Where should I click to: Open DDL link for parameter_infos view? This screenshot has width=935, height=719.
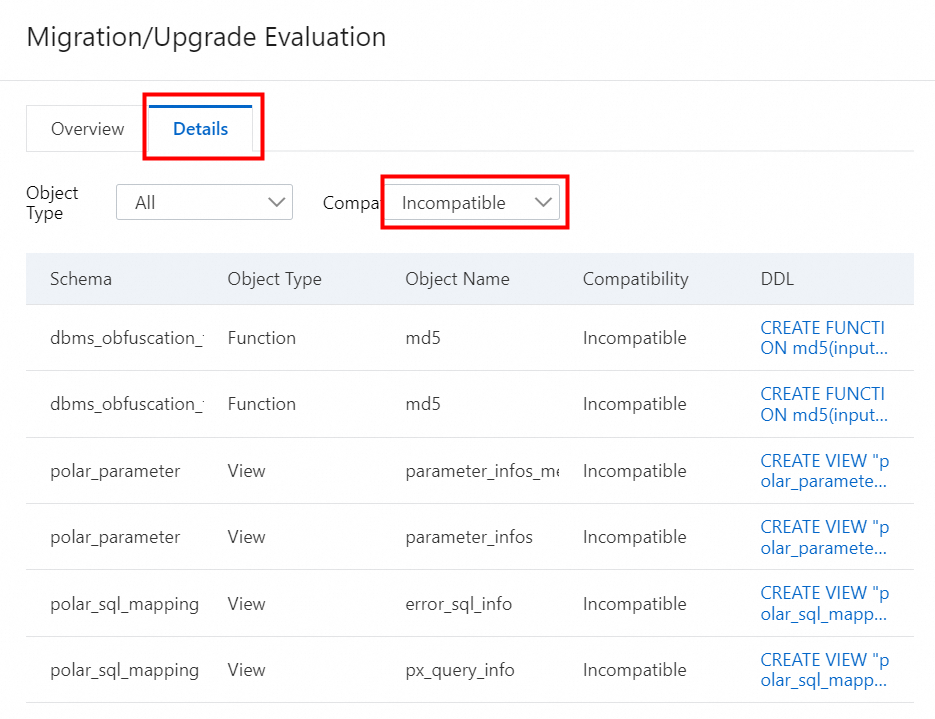pos(824,537)
